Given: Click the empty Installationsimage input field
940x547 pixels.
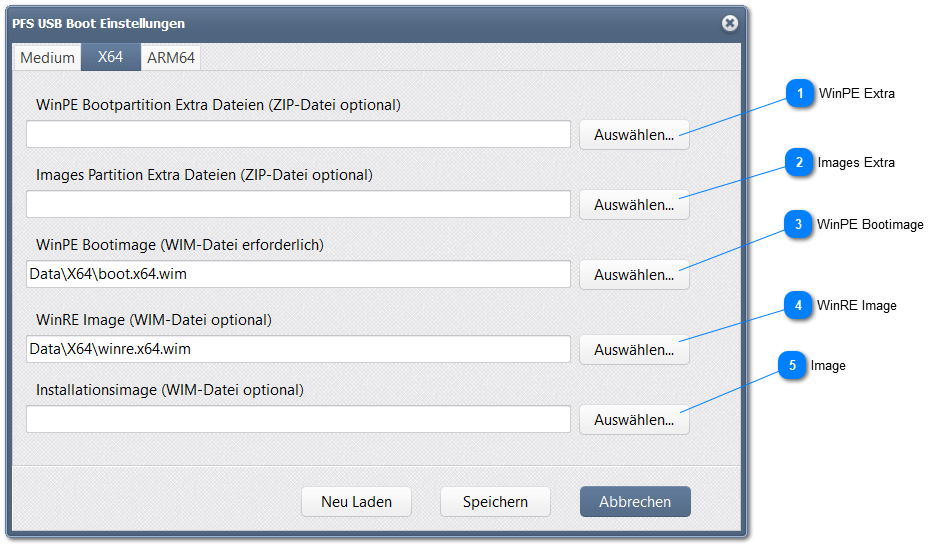Looking at the screenshot, I should (x=298, y=419).
